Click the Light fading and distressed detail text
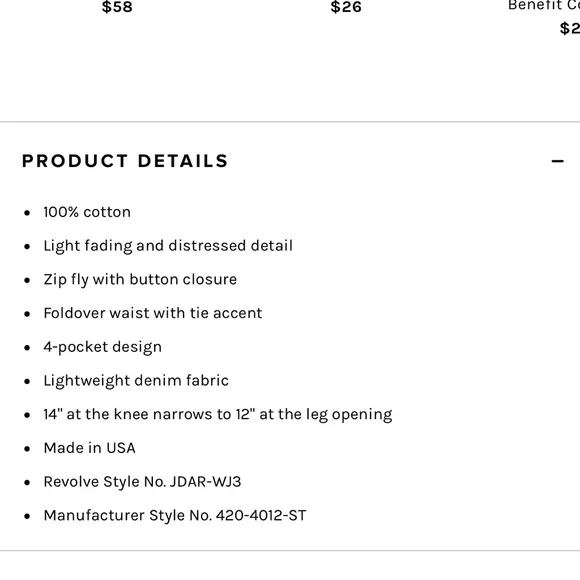 pyautogui.click(x=168, y=246)
